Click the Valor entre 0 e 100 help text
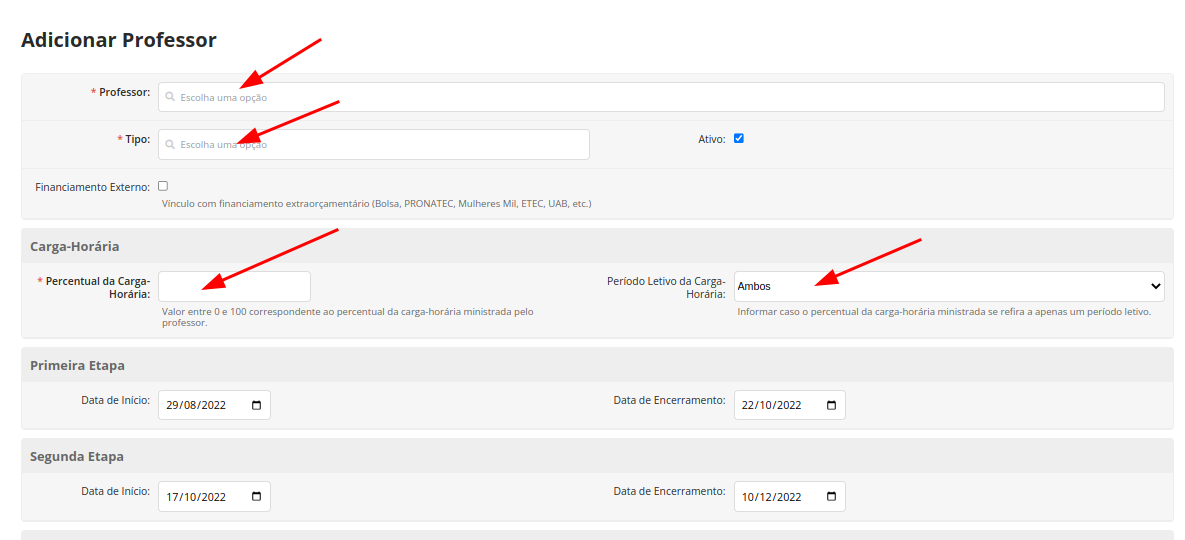This screenshot has width=1185, height=540. 348,317
